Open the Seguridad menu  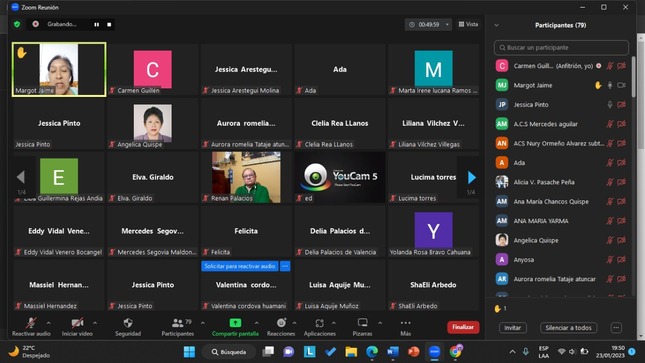pyautogui.click(x=128, y=327)
